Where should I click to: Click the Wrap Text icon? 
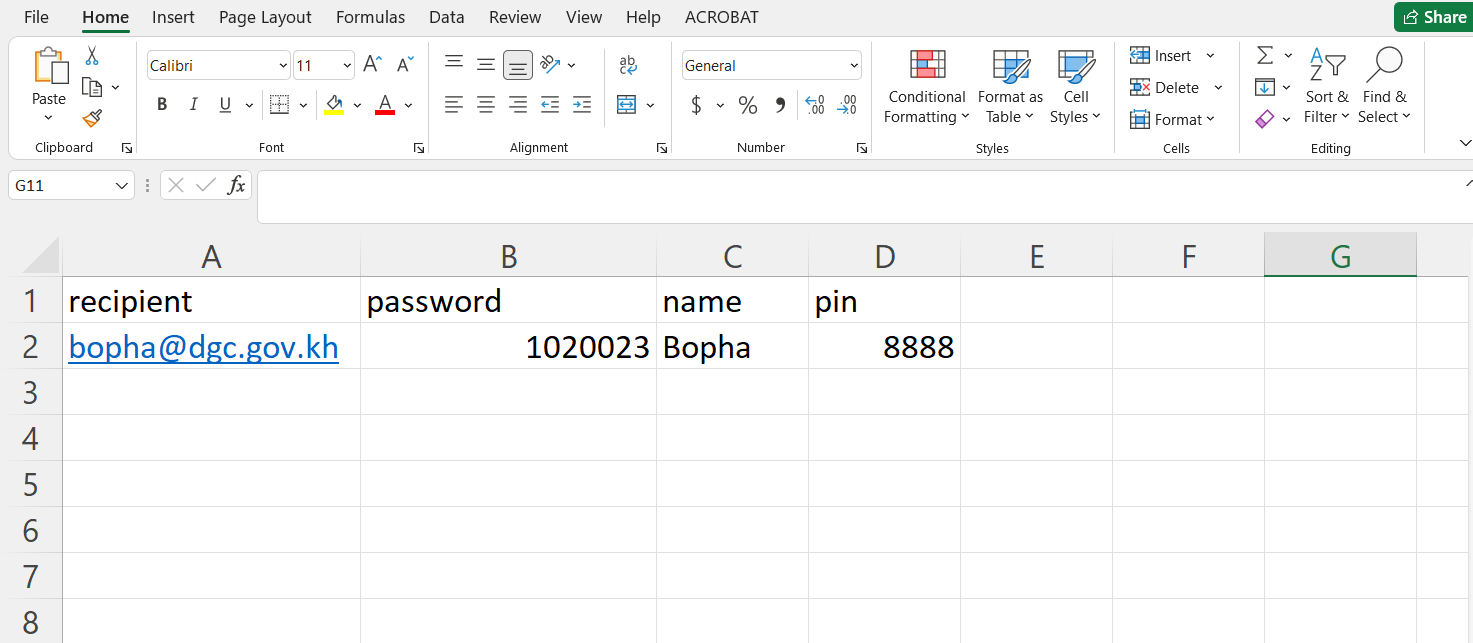coord(628,65)
